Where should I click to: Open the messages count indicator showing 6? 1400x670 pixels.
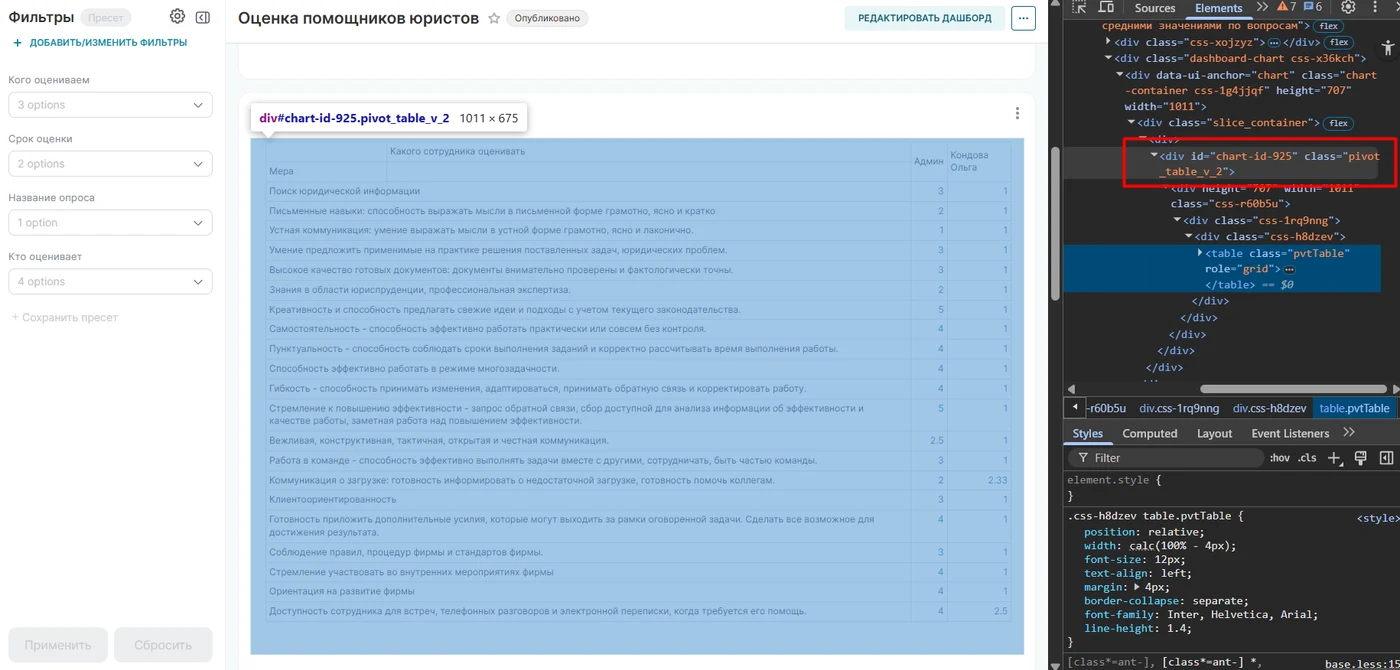click(x=1312, y=7)
